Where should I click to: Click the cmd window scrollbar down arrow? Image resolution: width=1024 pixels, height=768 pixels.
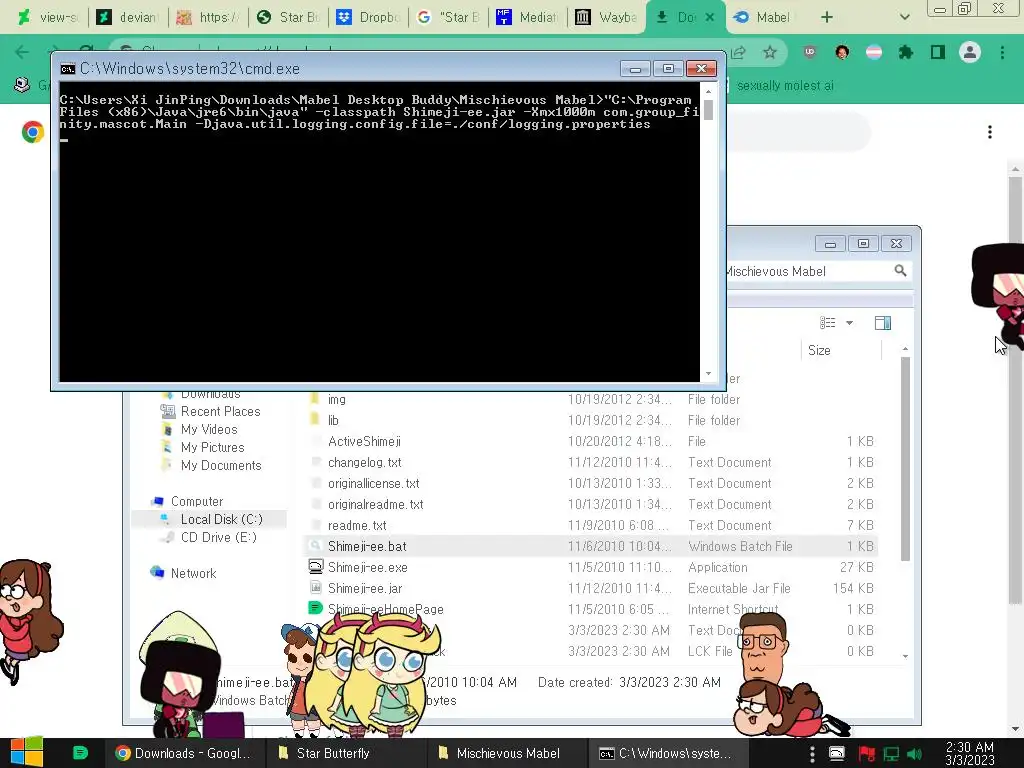tap(709, 374)
